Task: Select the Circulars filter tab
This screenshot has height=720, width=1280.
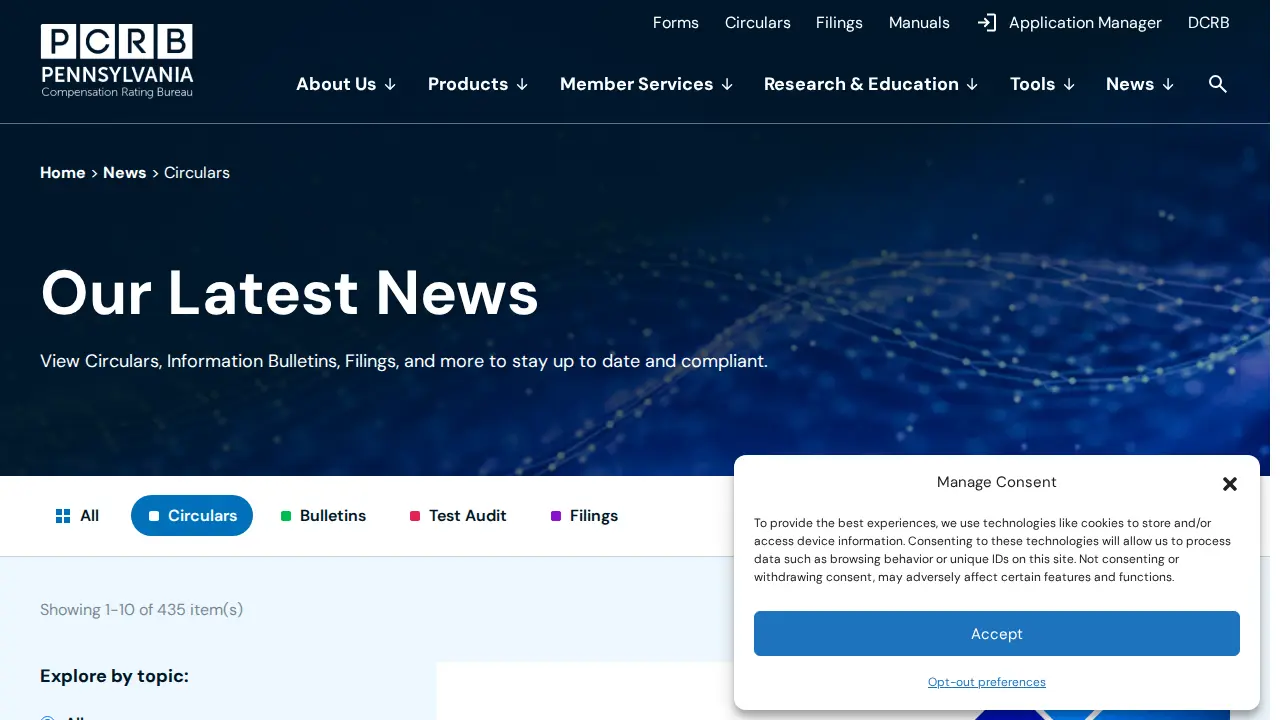Action: pyautogui.click(x=192, y=516)
